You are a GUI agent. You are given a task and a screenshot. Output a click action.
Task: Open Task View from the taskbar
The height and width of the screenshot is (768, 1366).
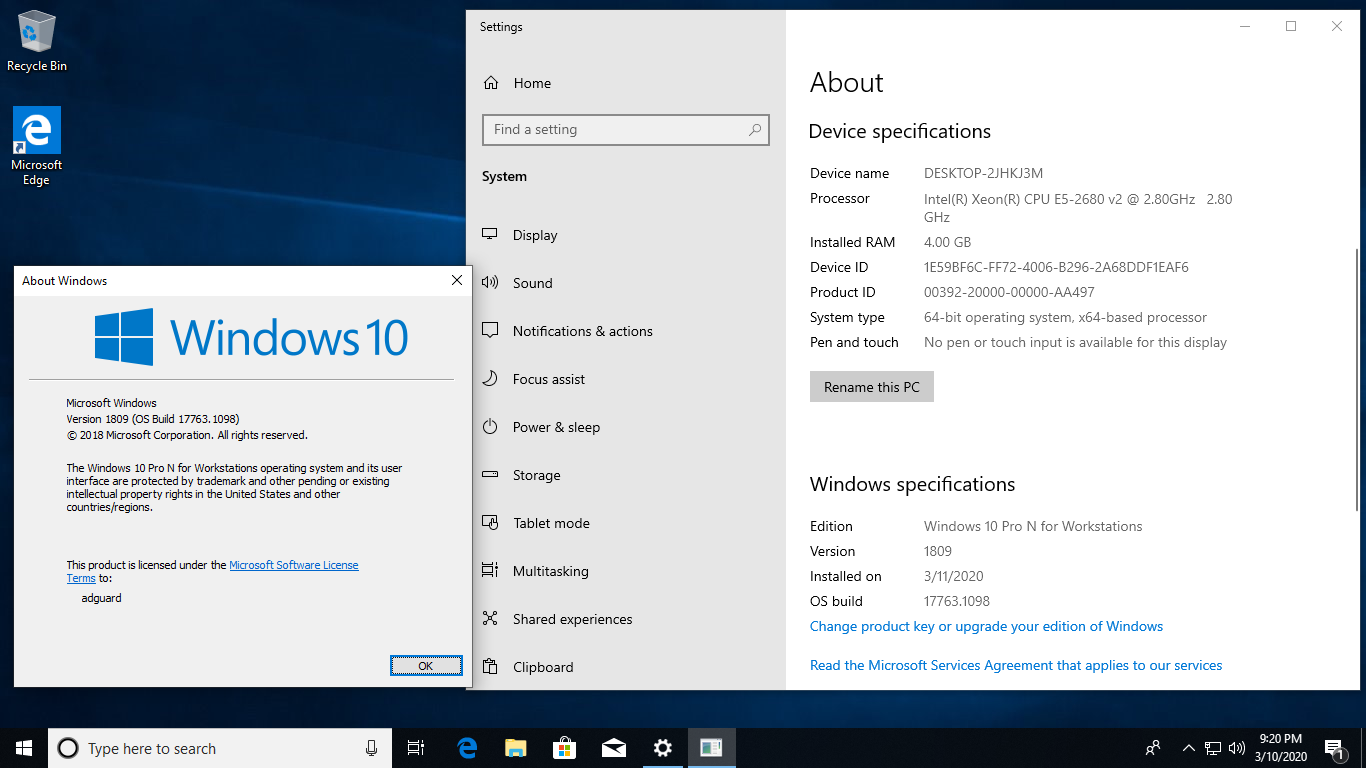(x=416, y=748)
